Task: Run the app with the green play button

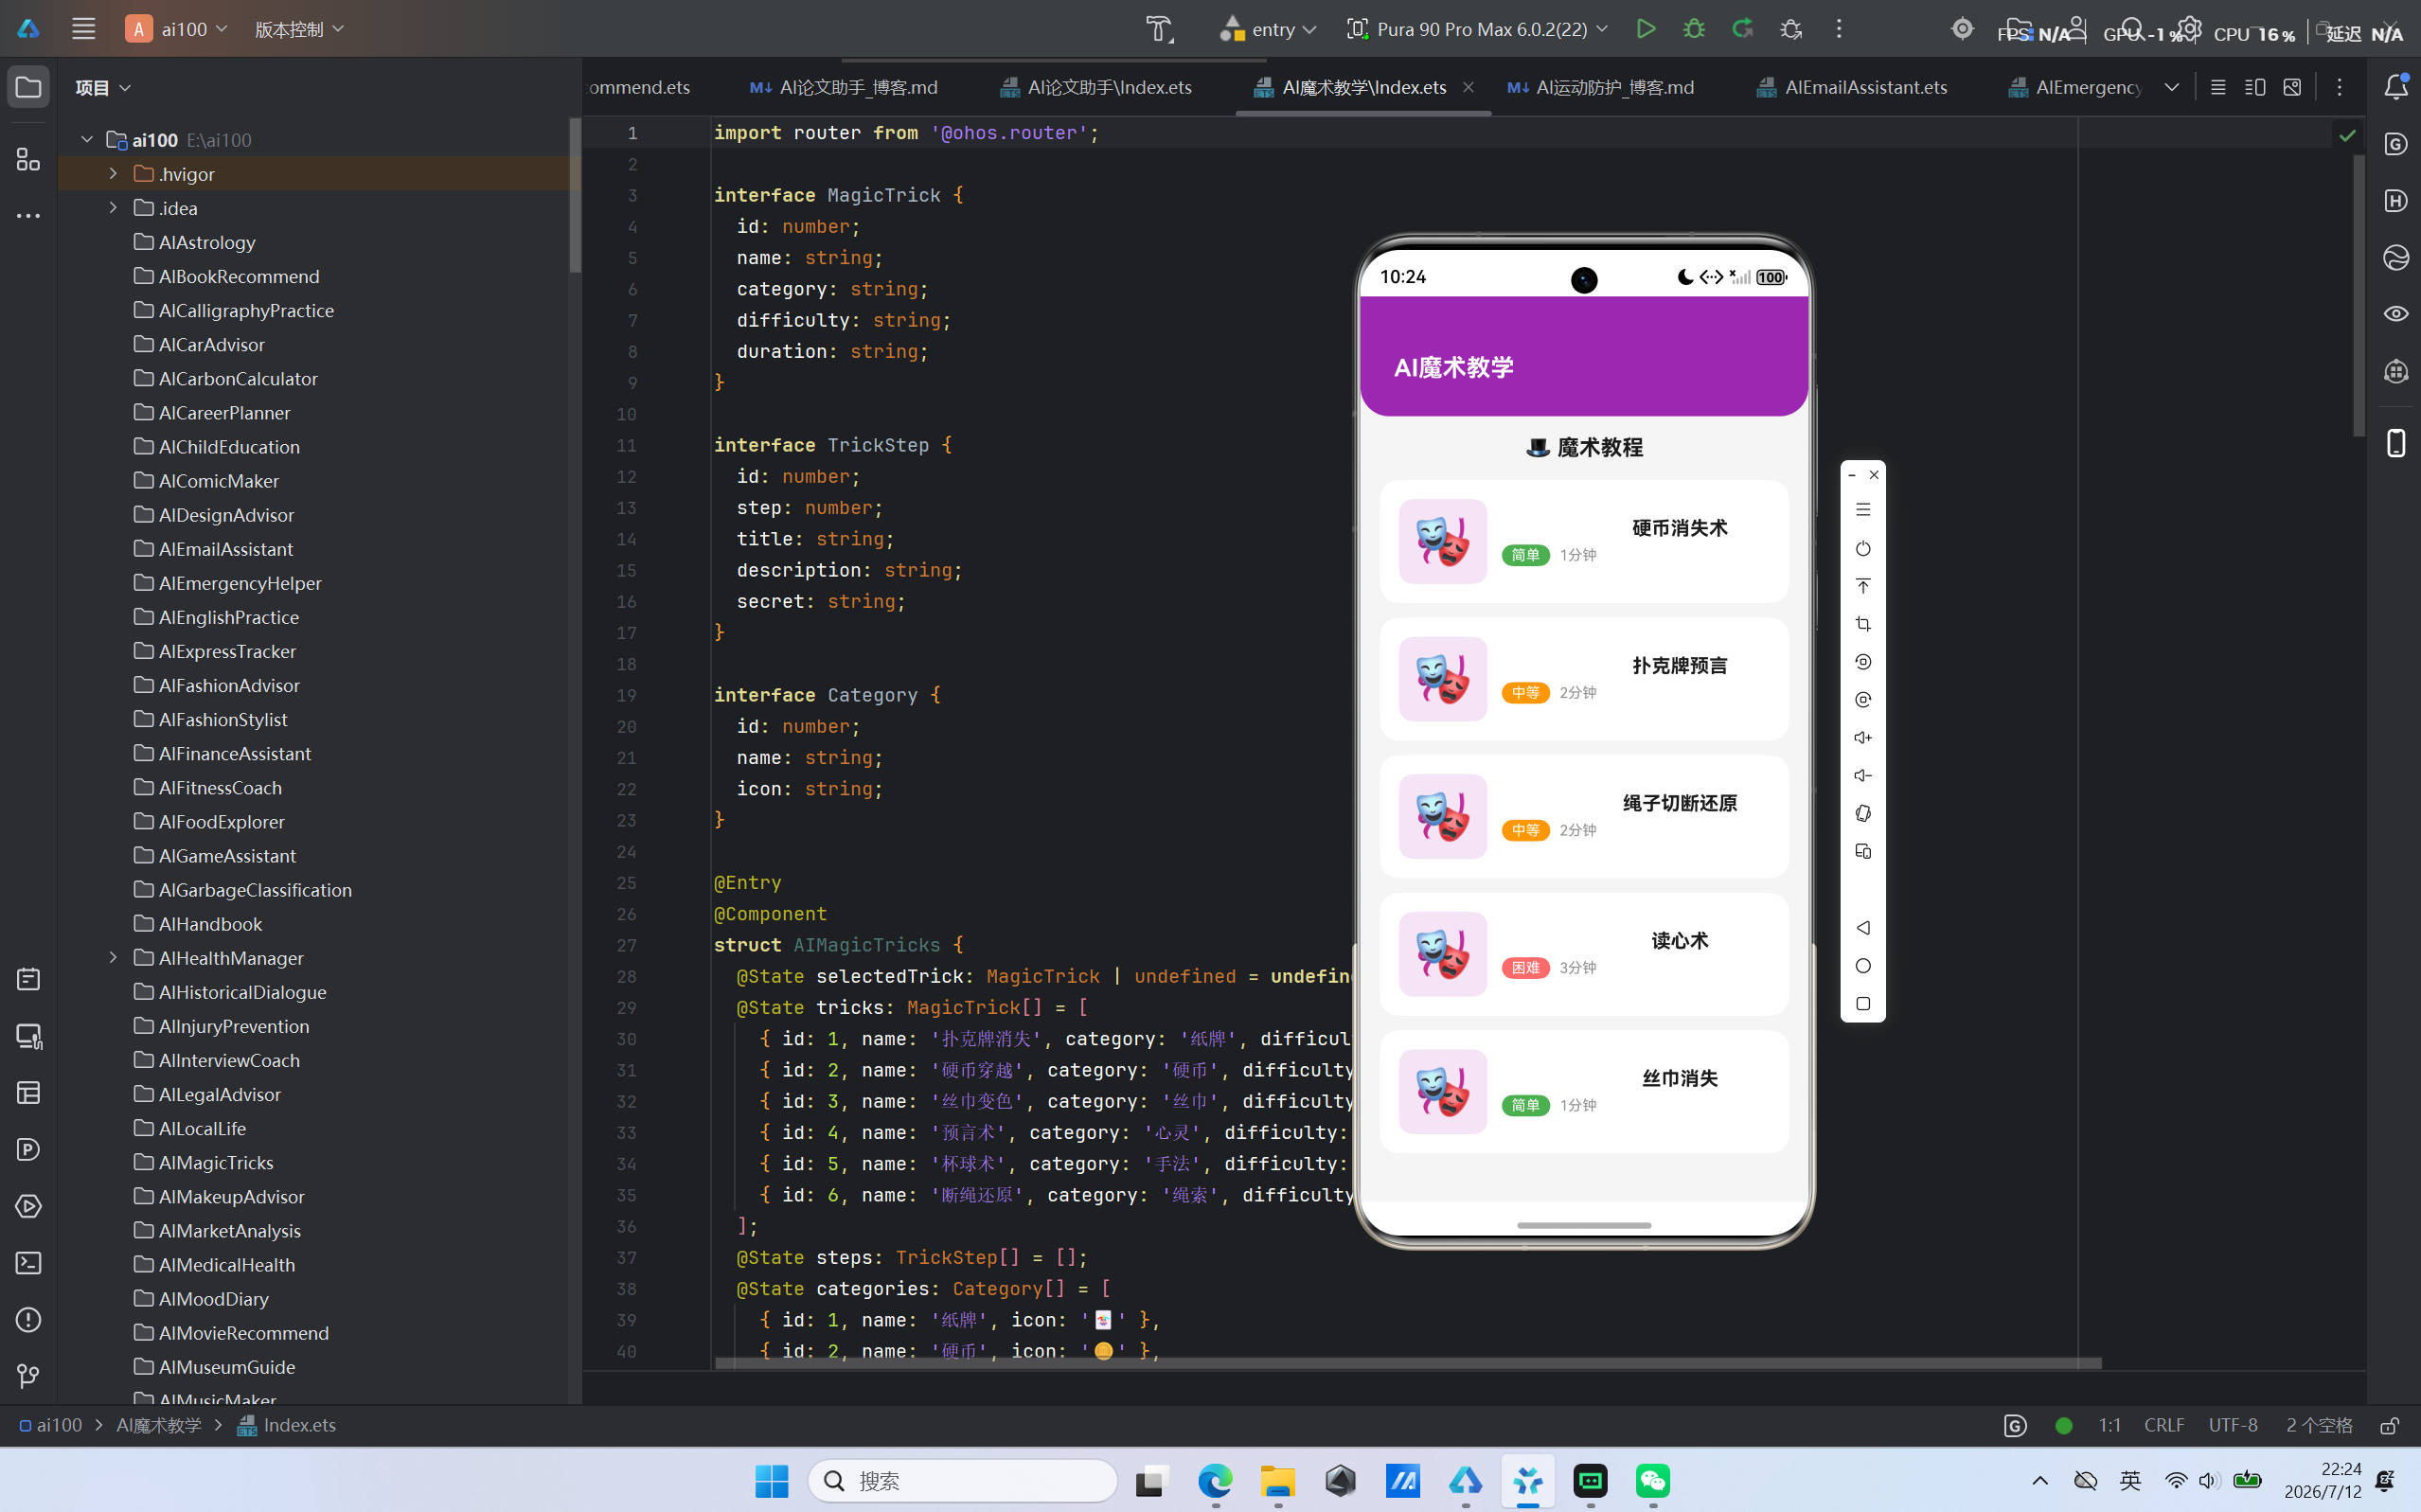Action: click(1645, 29)
